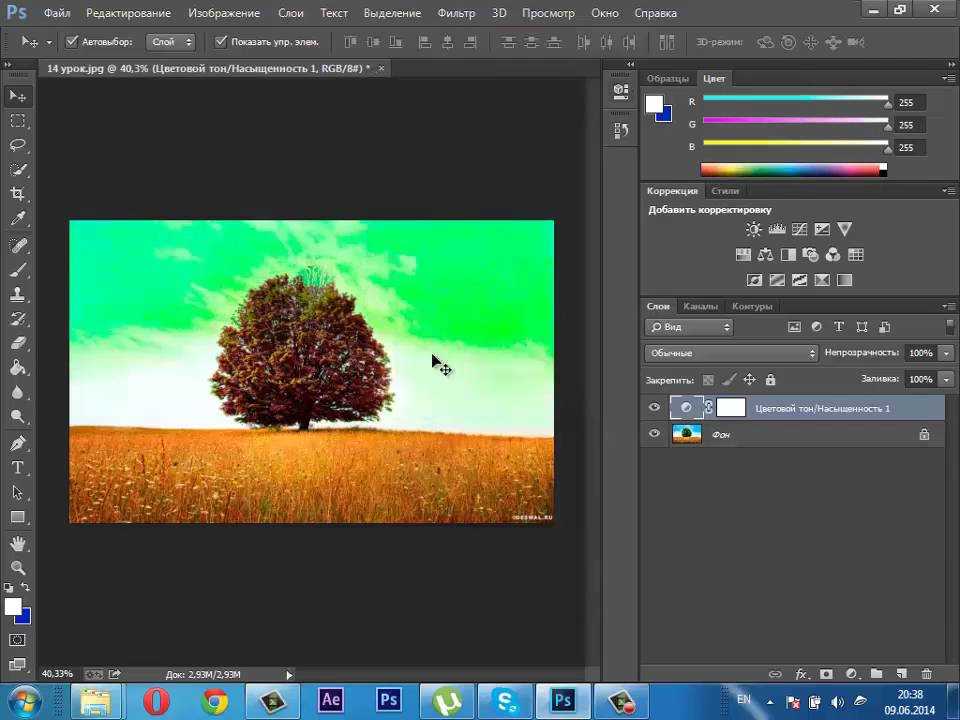This screenshot has height=720, width=960.
Task: Switch to the Образцы tab
Action: (x=667, y=78)
